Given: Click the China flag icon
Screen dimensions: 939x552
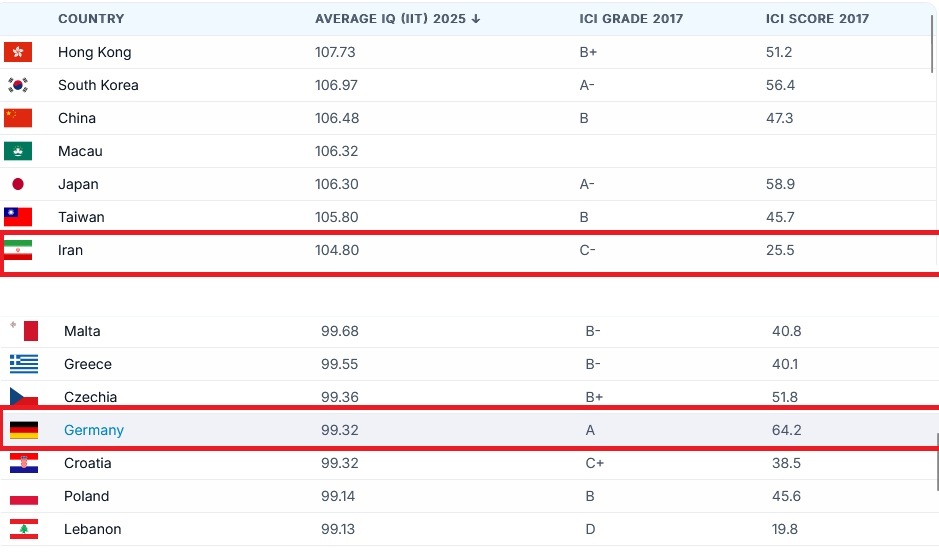Looking at the screenshot, I should point(18,118).
